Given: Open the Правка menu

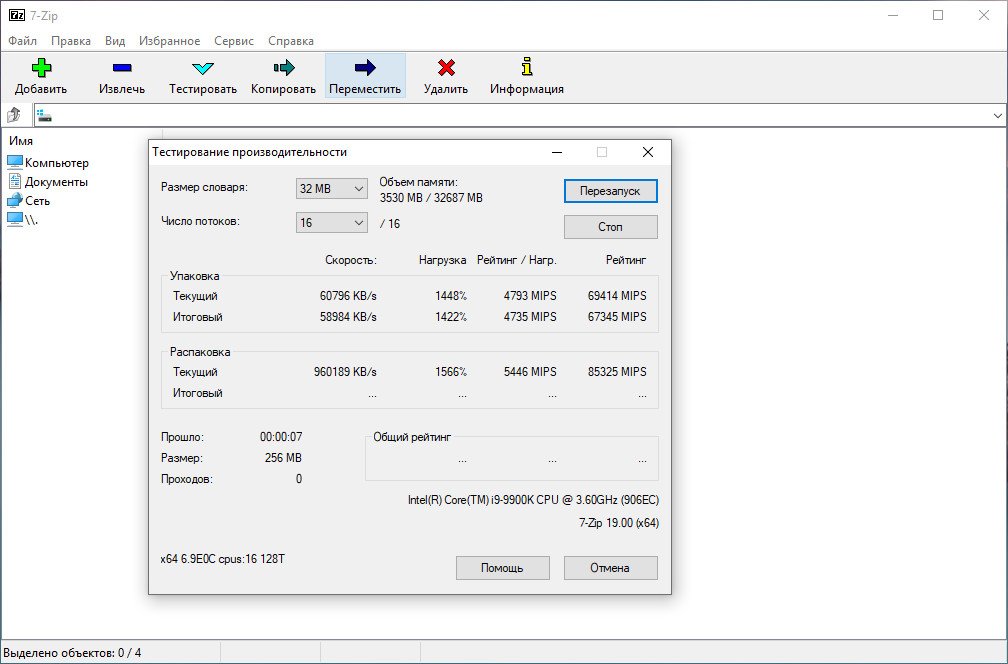Looking at the screenshot, I should [x=71, y=40].
